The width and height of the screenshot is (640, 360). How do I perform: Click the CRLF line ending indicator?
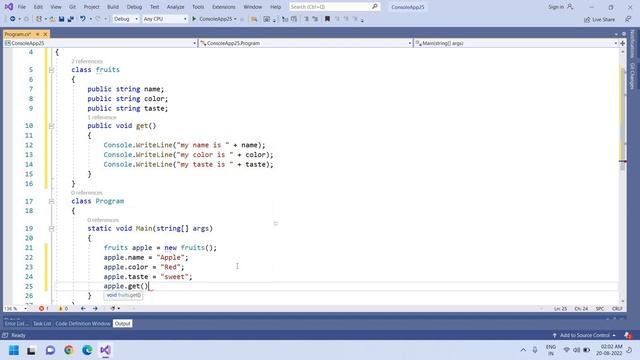617,309
